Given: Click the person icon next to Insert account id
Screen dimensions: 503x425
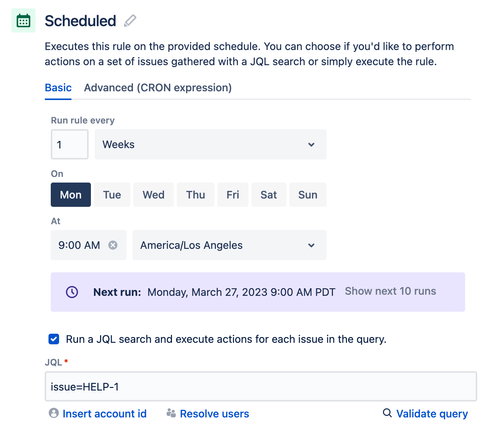Looking at the screenshot, I should click(x=54, y=413).
